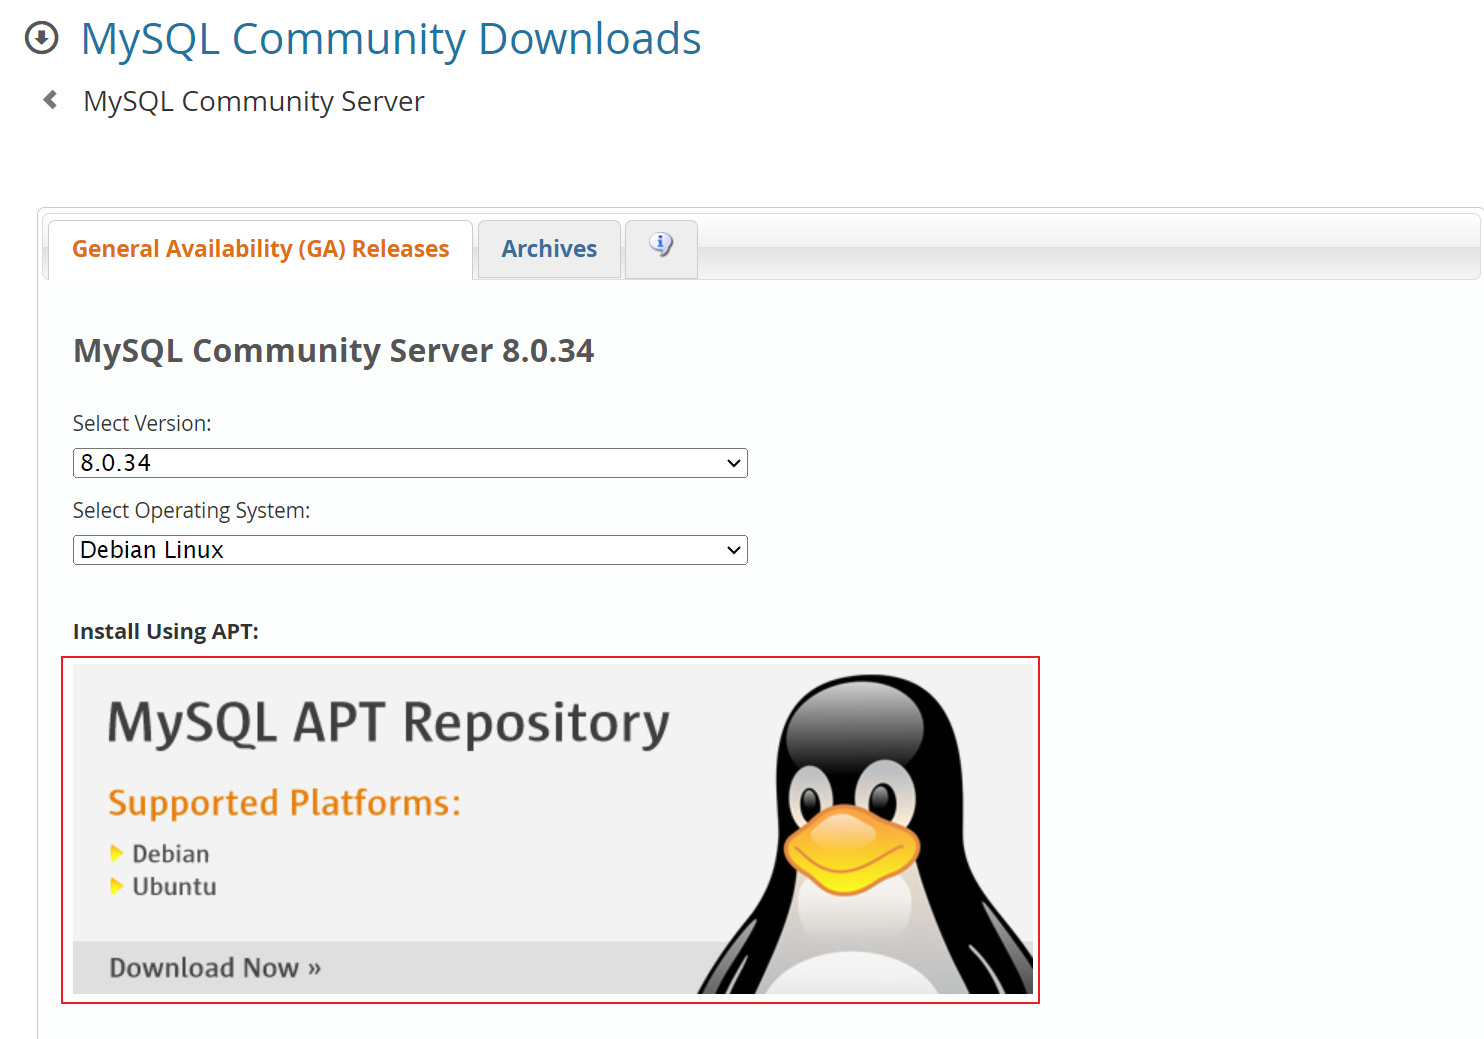Click the Install Using APT label

pos(166,632)
